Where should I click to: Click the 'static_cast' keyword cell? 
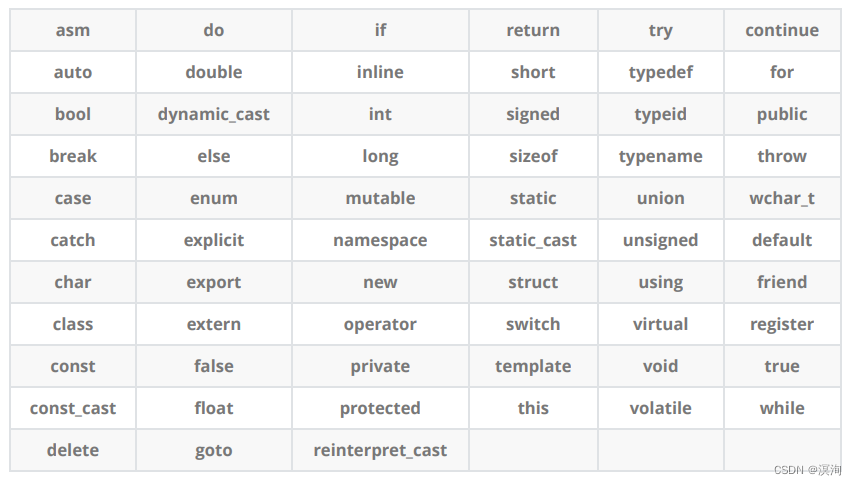click(533, 240)
